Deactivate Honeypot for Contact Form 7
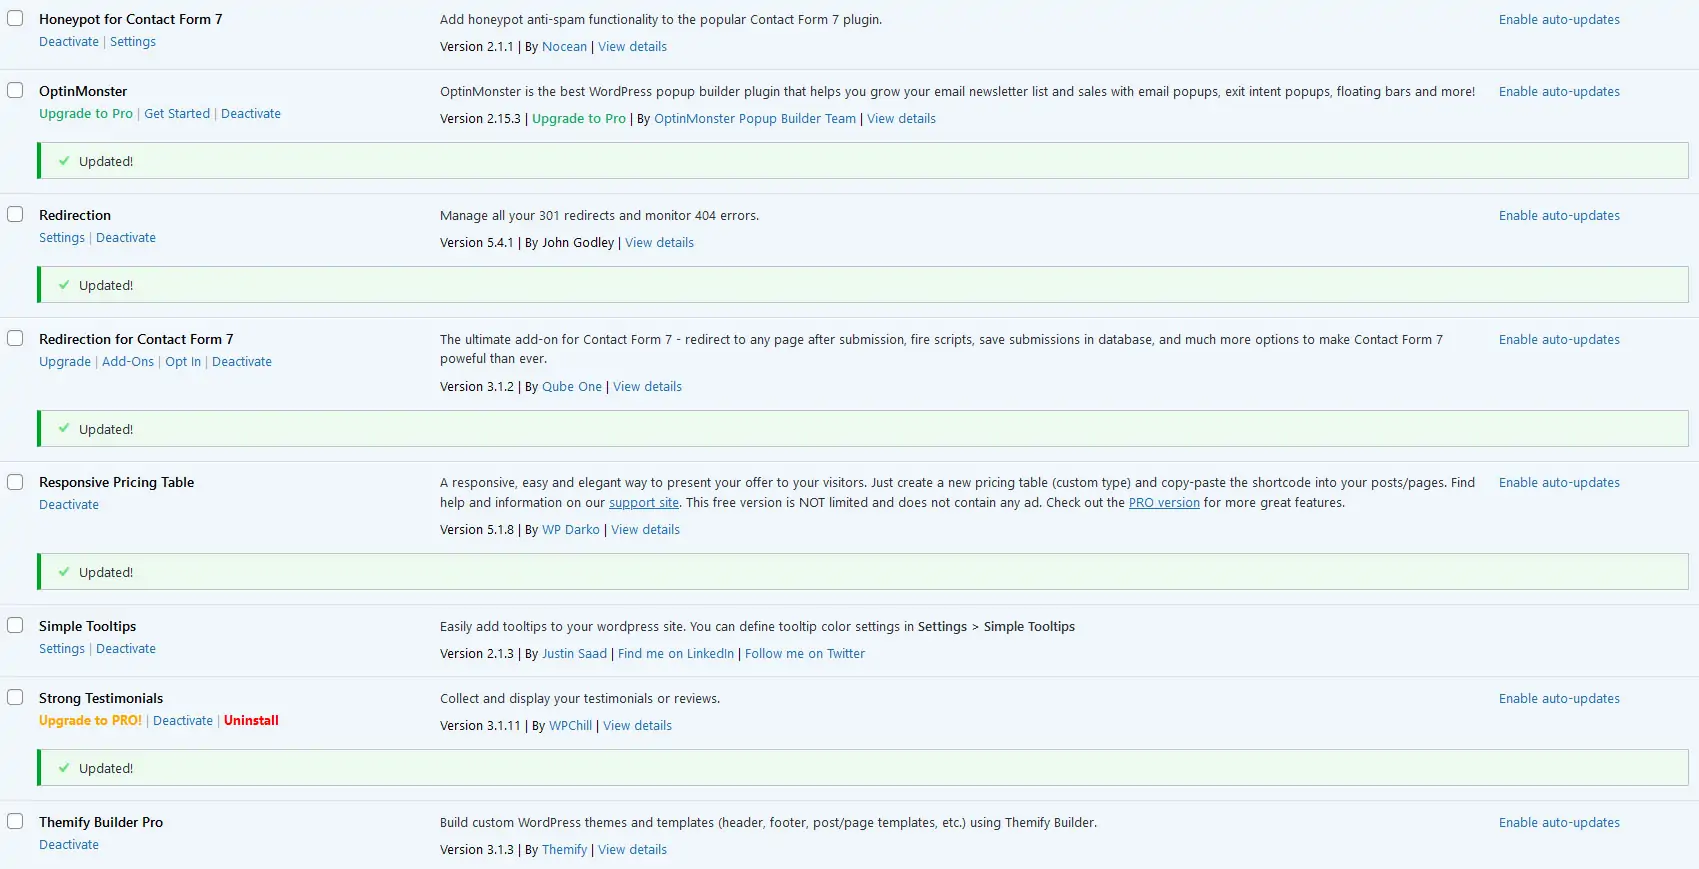 (x=69, y=42)
